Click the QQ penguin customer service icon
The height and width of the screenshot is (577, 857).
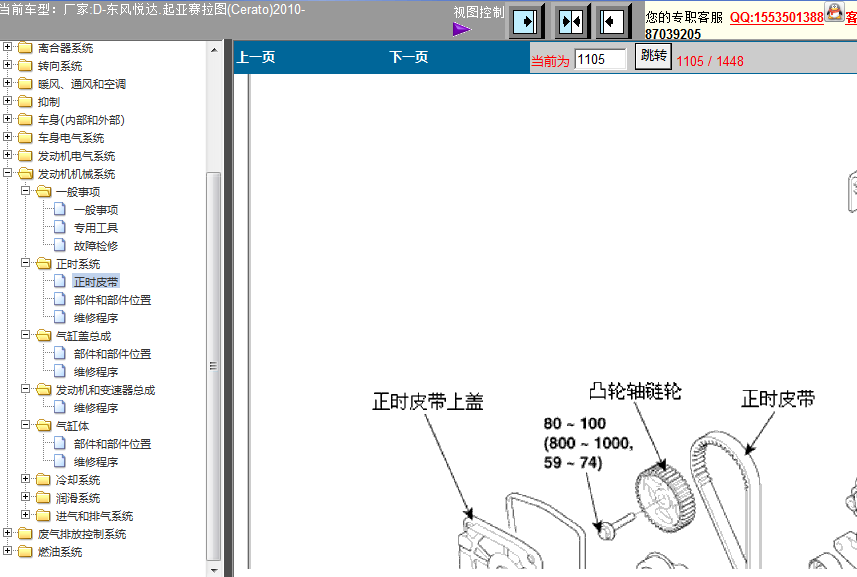(x=834, y=13)
